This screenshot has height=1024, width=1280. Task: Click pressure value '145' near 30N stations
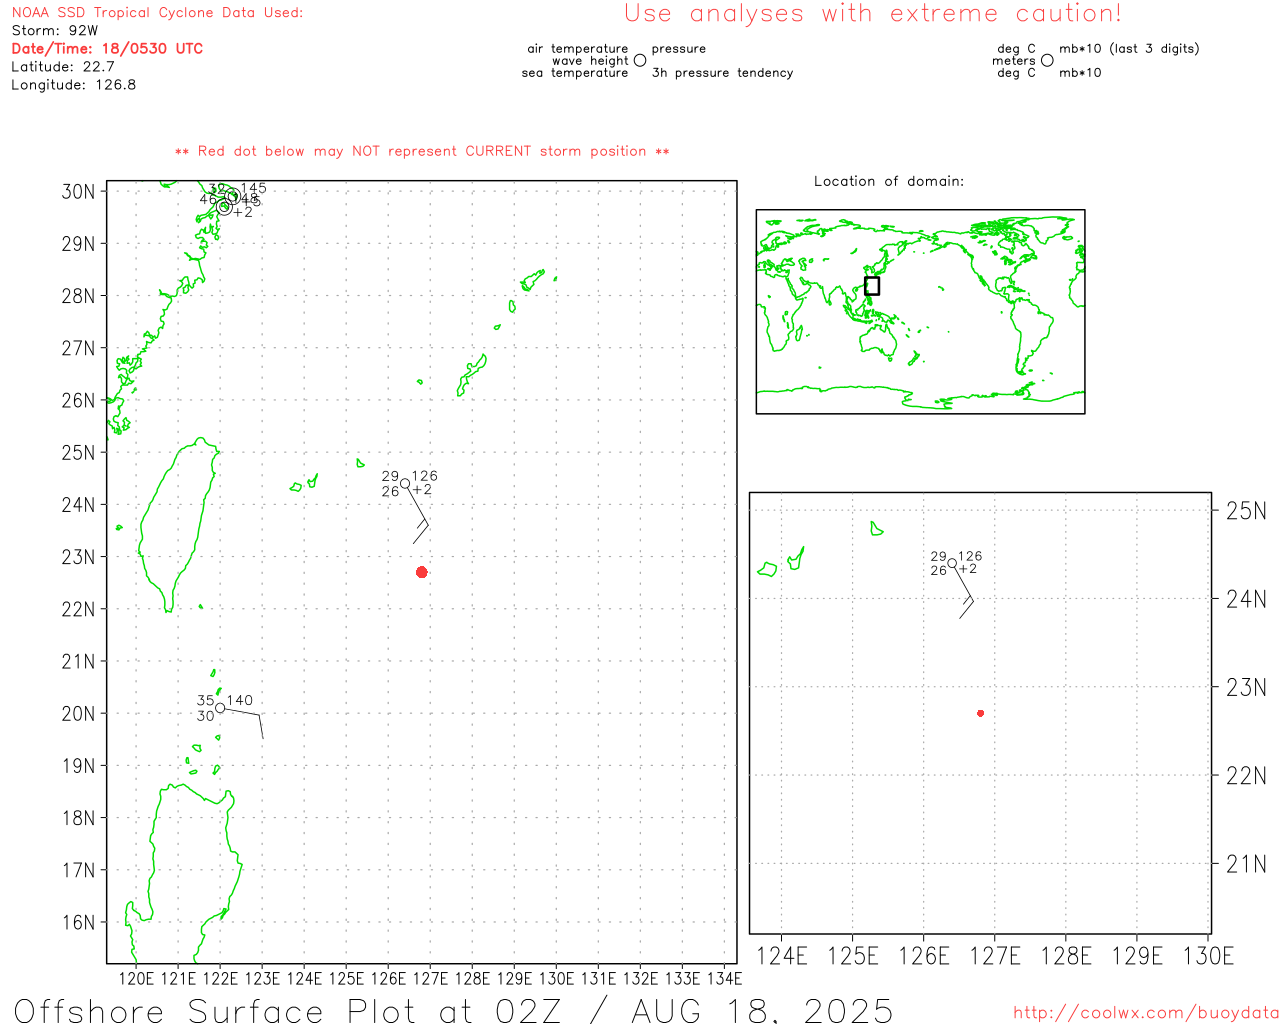[254, 188]
